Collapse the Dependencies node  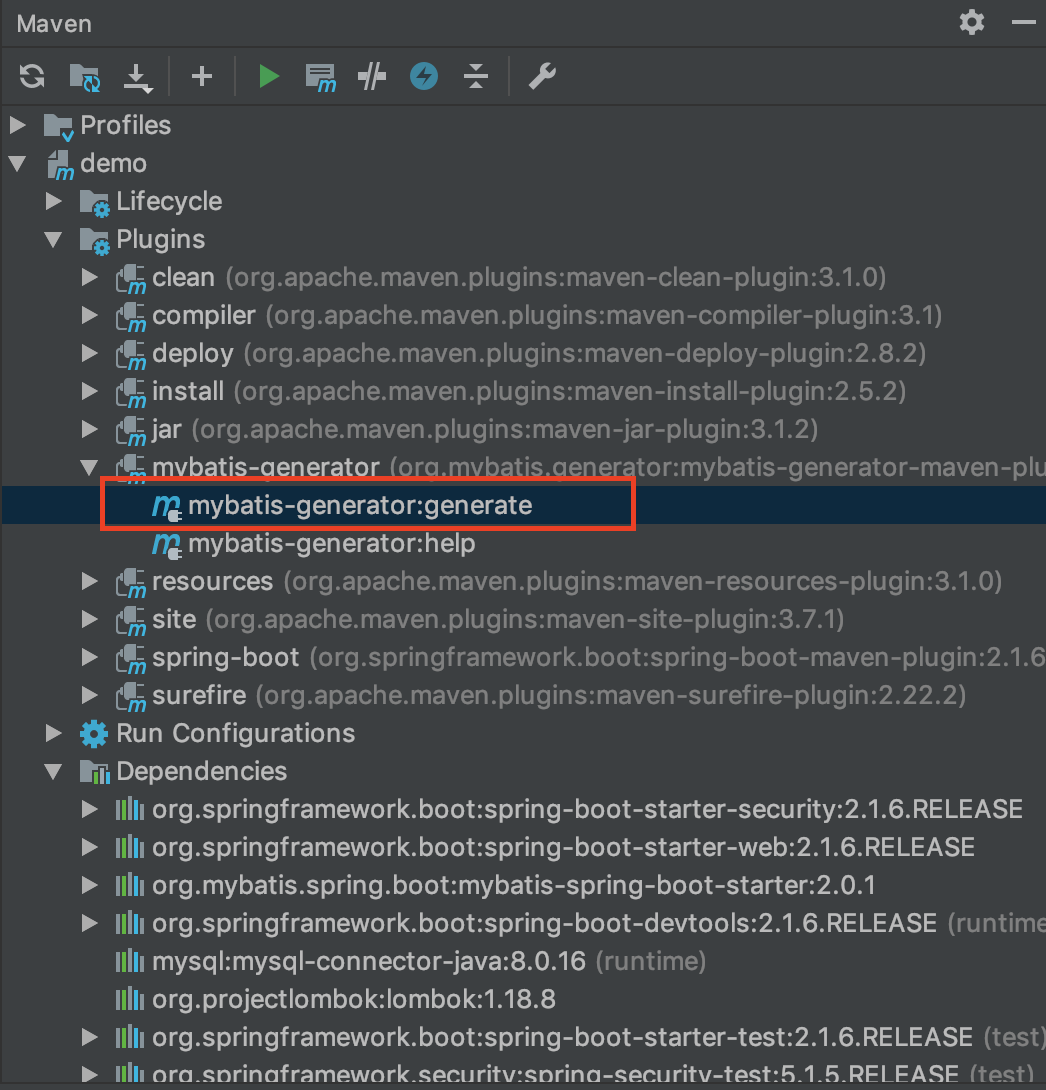54,772
